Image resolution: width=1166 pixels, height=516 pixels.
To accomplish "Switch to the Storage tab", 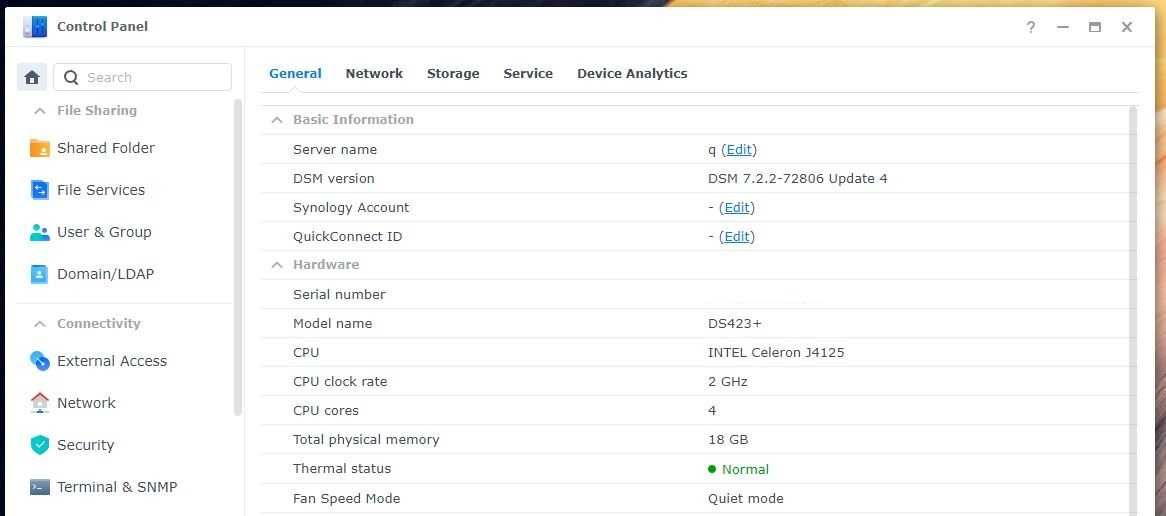I will pyautogui.click(x=453, y=74).
